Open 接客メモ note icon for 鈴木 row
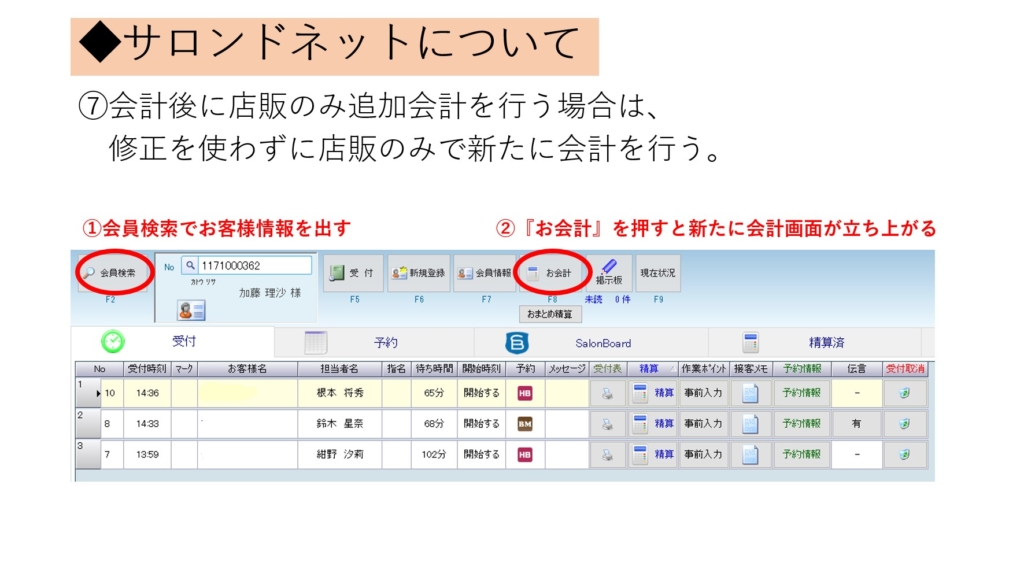This screenshot has height=573, width=1024. pos(750,424)
